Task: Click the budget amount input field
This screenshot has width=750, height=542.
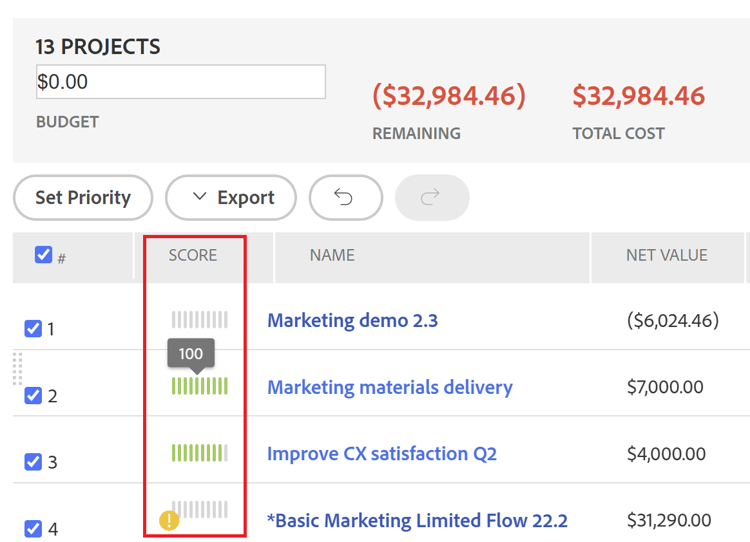Action: coord(180,82)
